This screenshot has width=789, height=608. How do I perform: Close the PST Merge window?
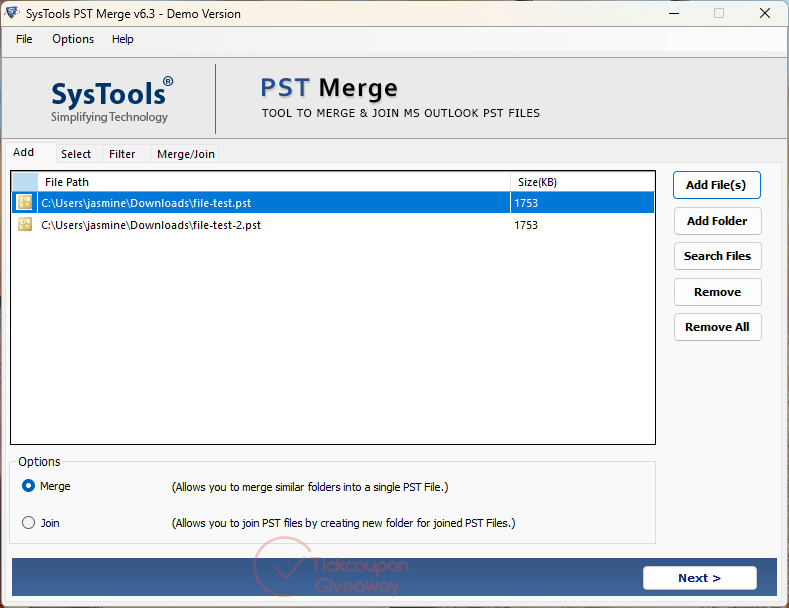(x=765, y=14)
